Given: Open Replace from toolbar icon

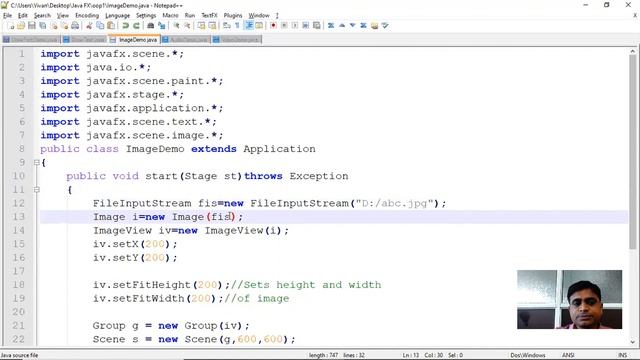Looking at the screenshot, I should [x=162, y=26].
